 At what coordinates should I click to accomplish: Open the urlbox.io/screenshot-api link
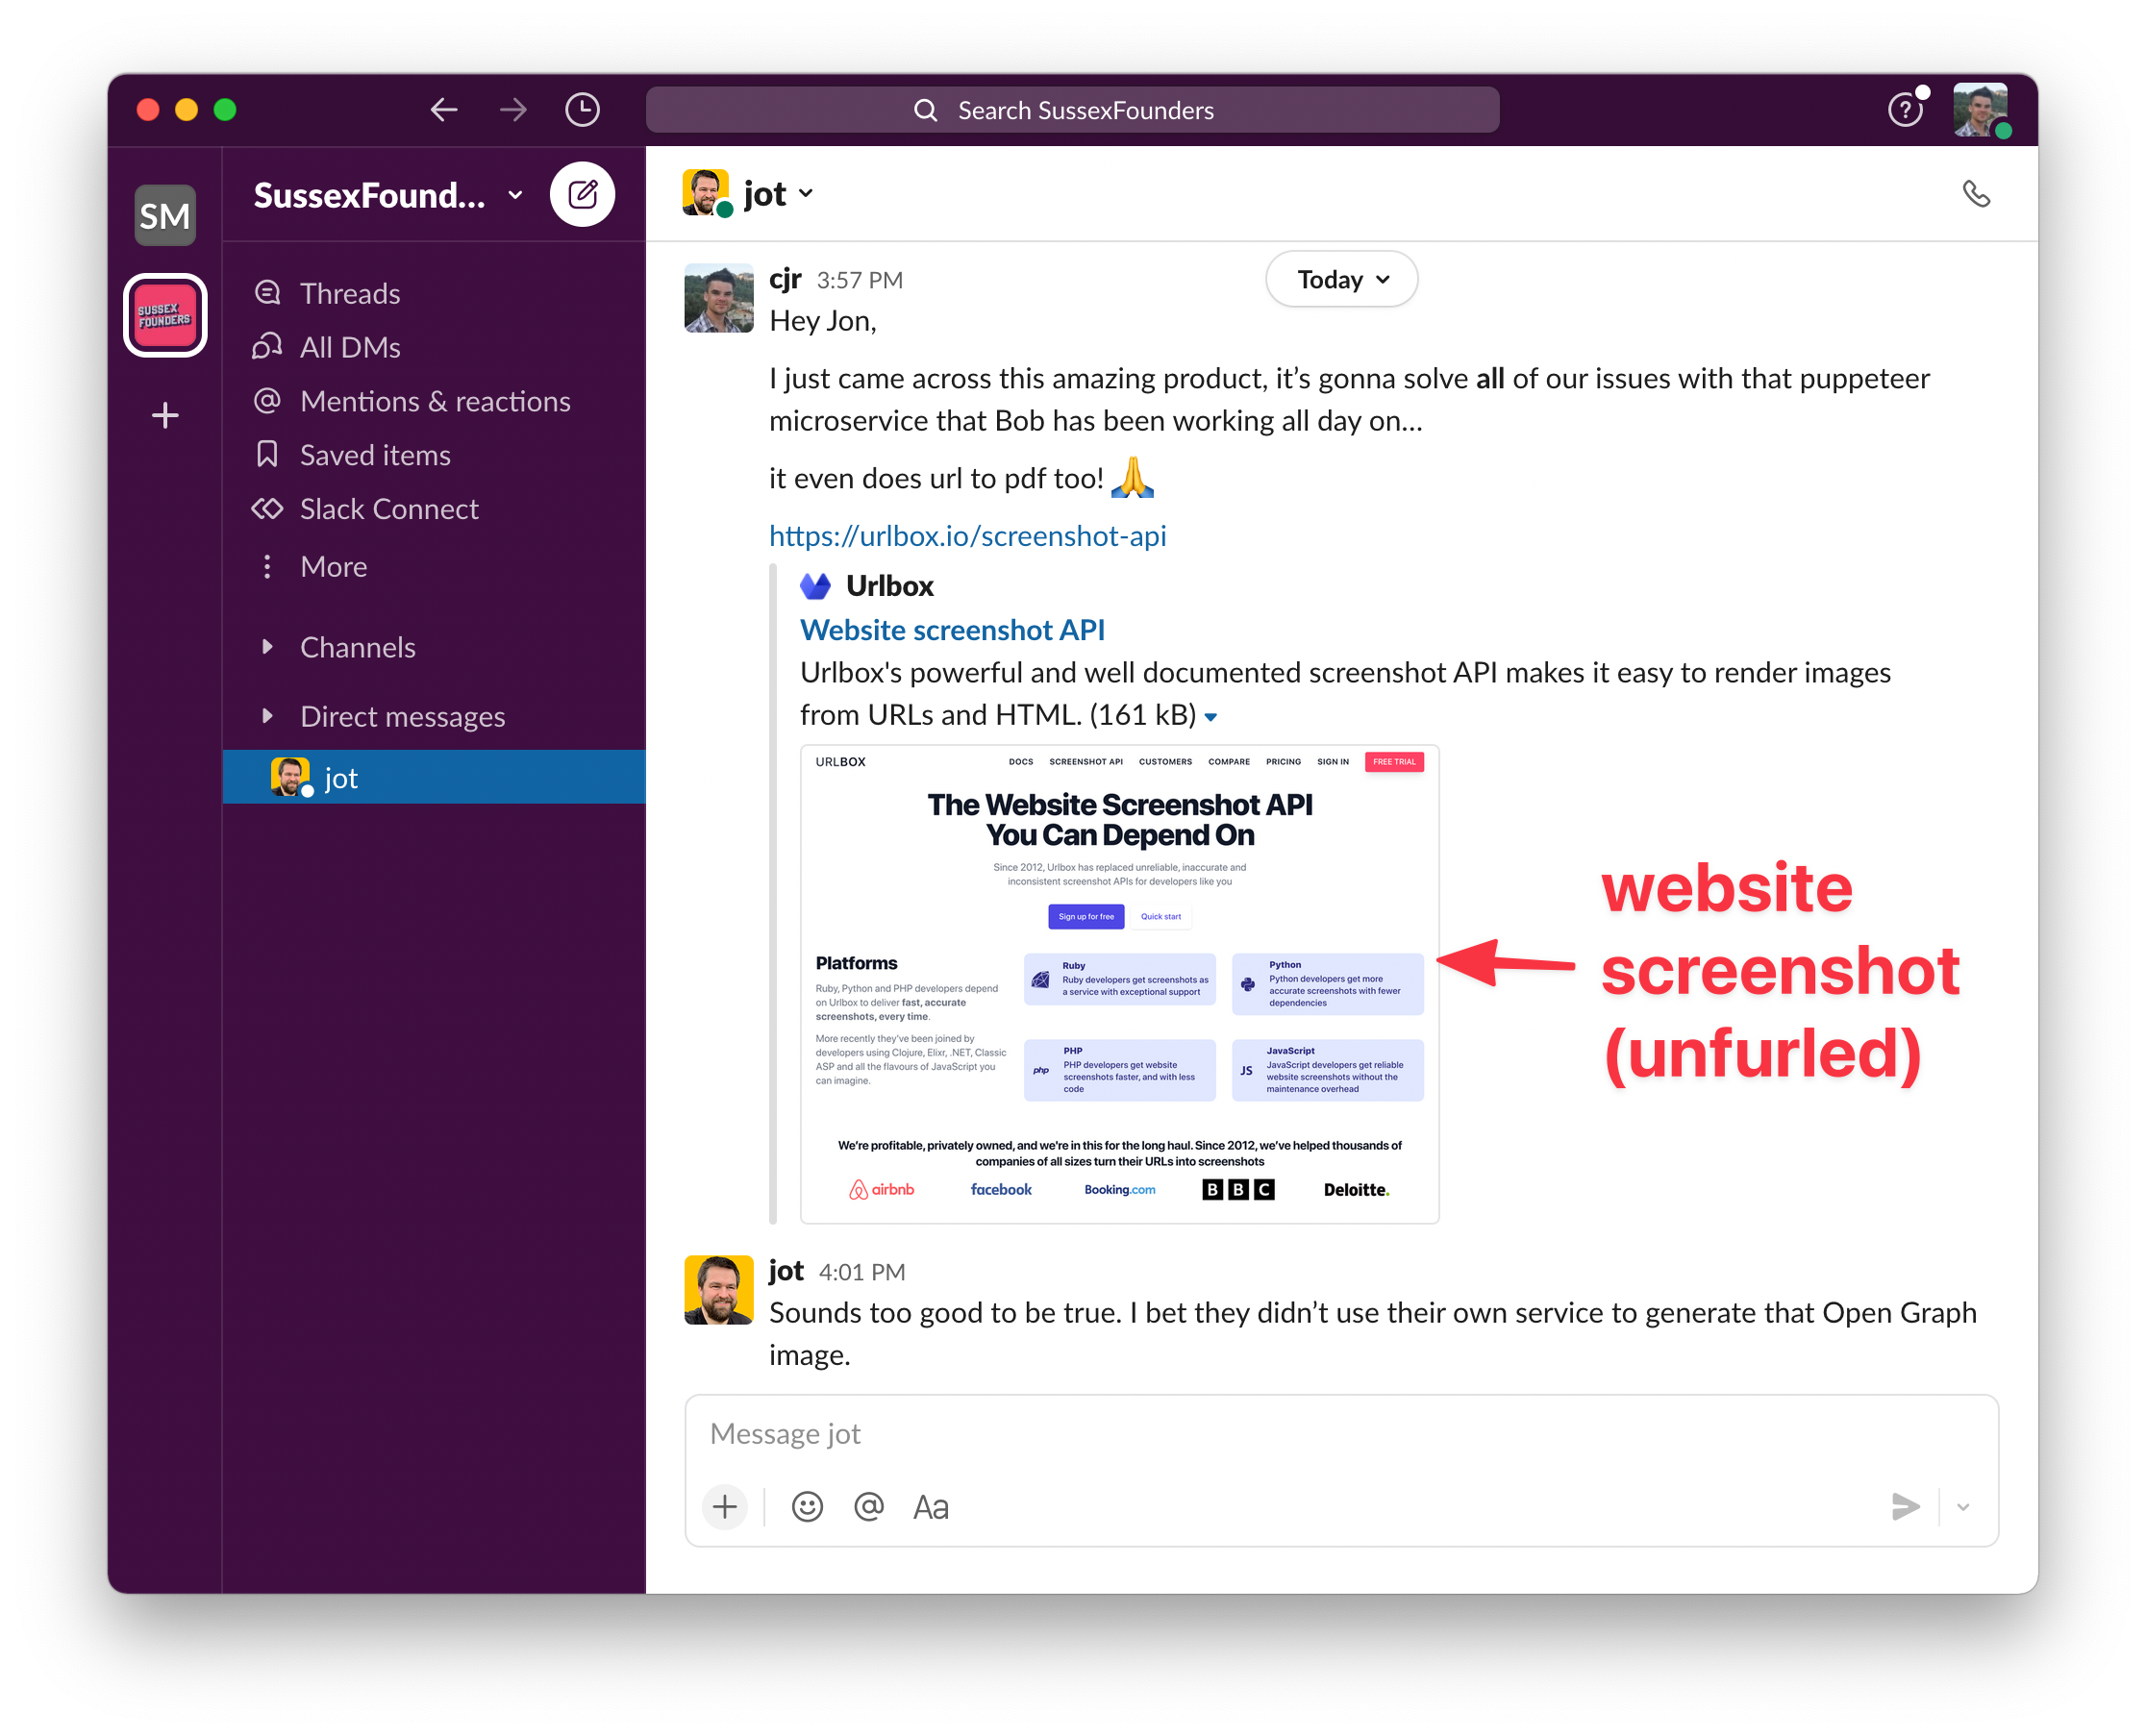[967, 536]
